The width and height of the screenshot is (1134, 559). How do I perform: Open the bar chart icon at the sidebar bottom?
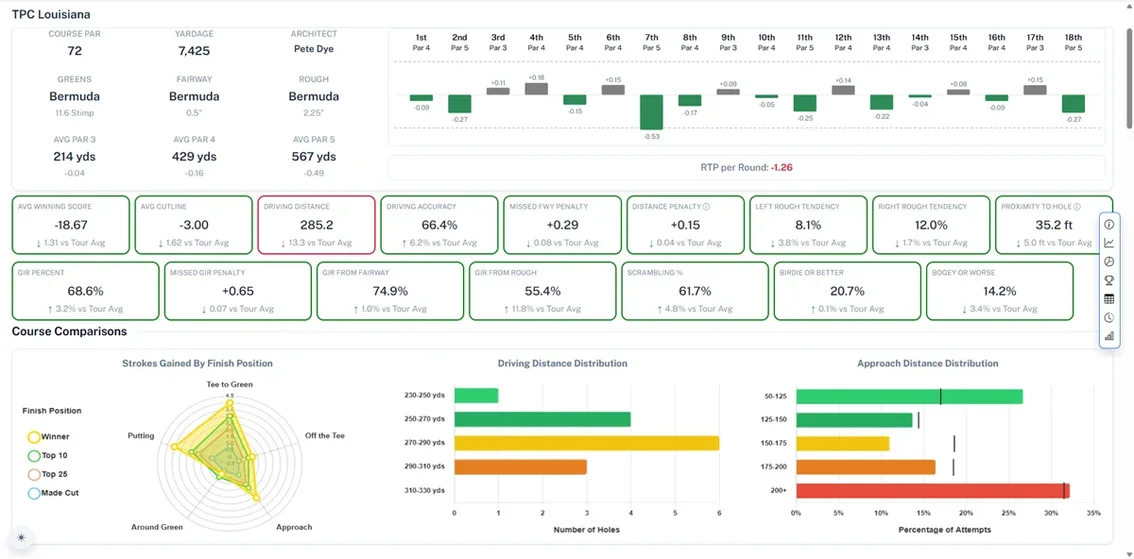pyautogui.click(x=1109, y=336)
